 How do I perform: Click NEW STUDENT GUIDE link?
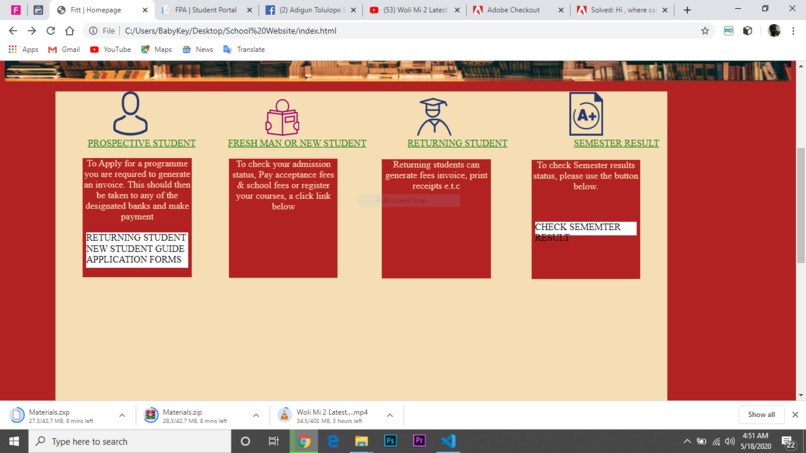click(135, 248)
